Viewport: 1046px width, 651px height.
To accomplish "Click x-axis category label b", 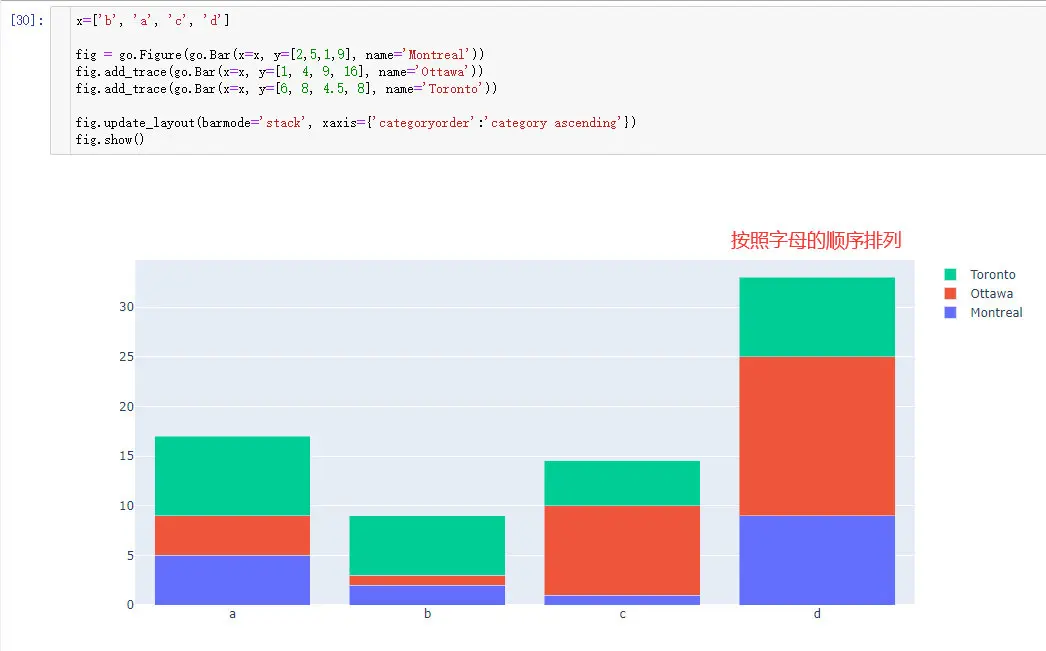I will coord(427,614).
